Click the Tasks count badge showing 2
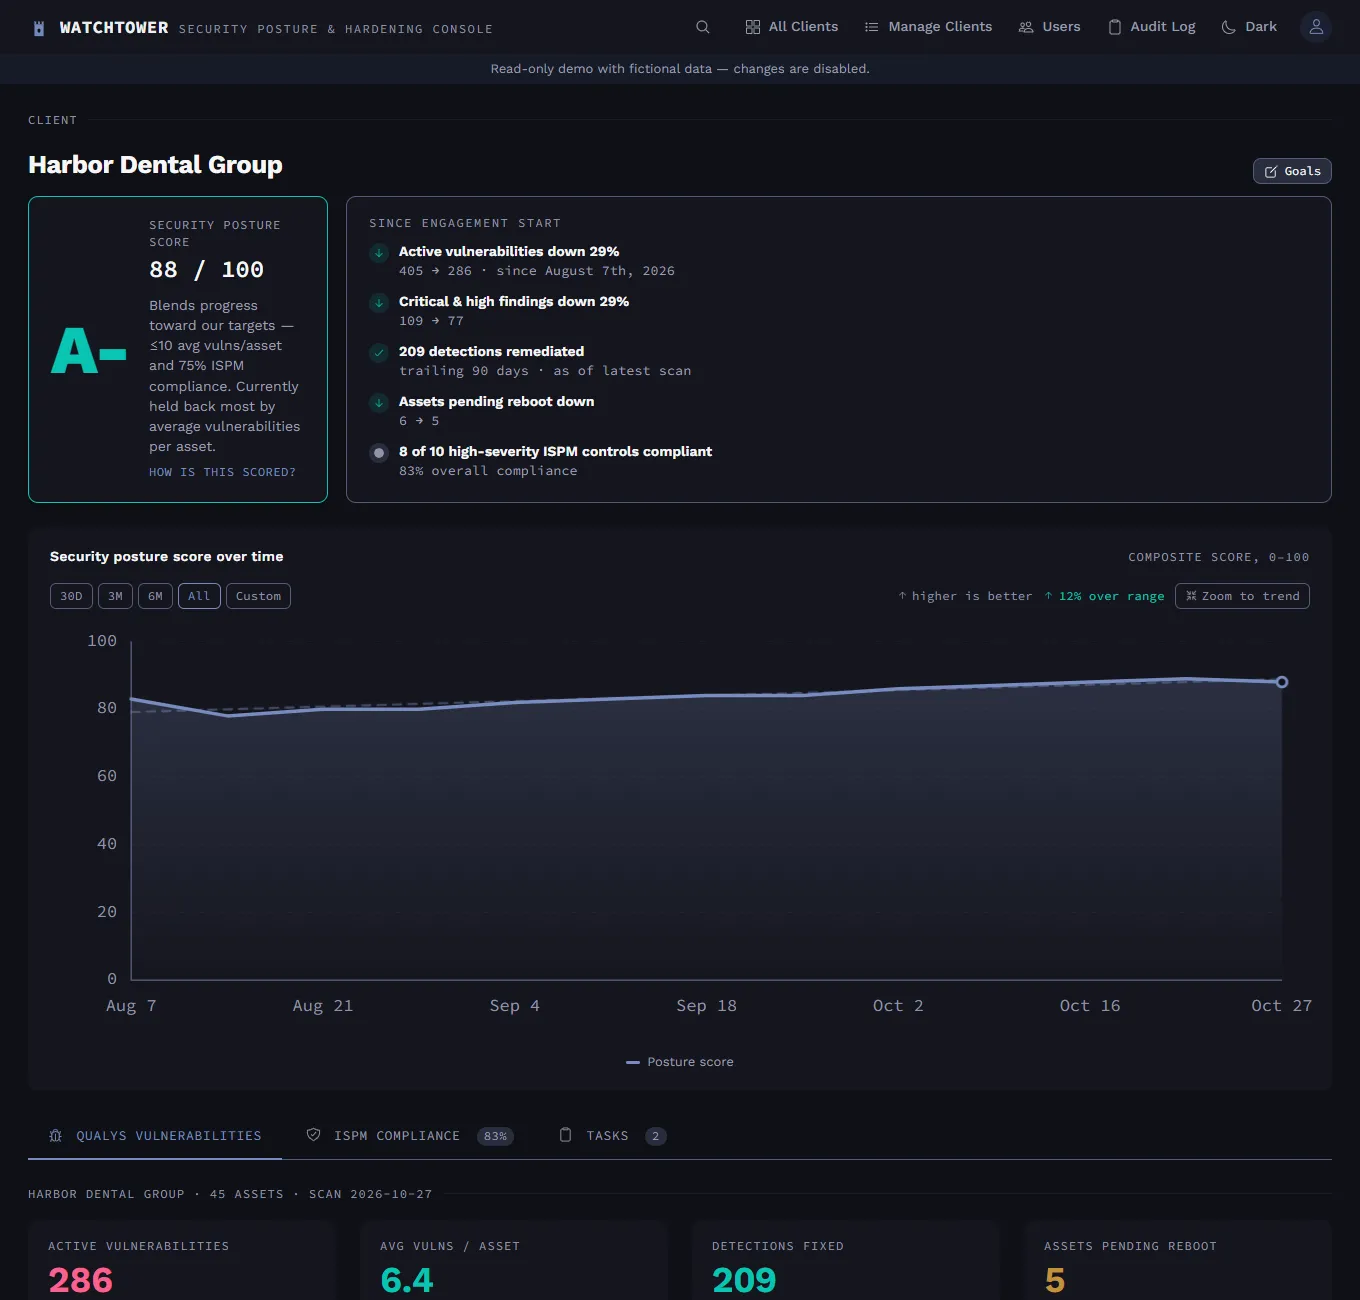The height and width of the screenshot is (1300, 1360). [656, 1136]
